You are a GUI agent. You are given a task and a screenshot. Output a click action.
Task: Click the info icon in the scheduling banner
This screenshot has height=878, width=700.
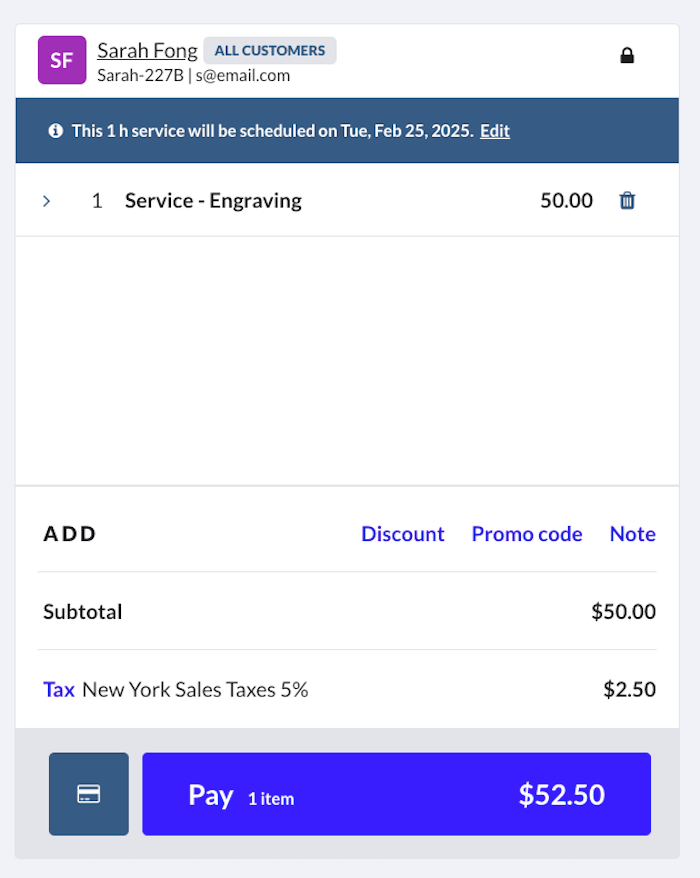[56, 131]
